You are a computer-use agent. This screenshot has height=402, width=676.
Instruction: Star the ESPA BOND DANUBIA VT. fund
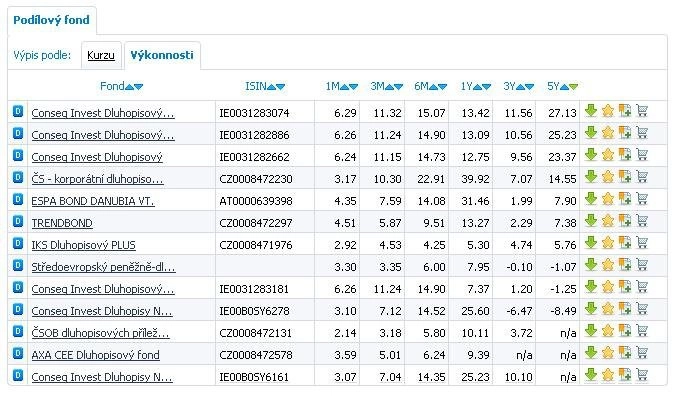607,199
